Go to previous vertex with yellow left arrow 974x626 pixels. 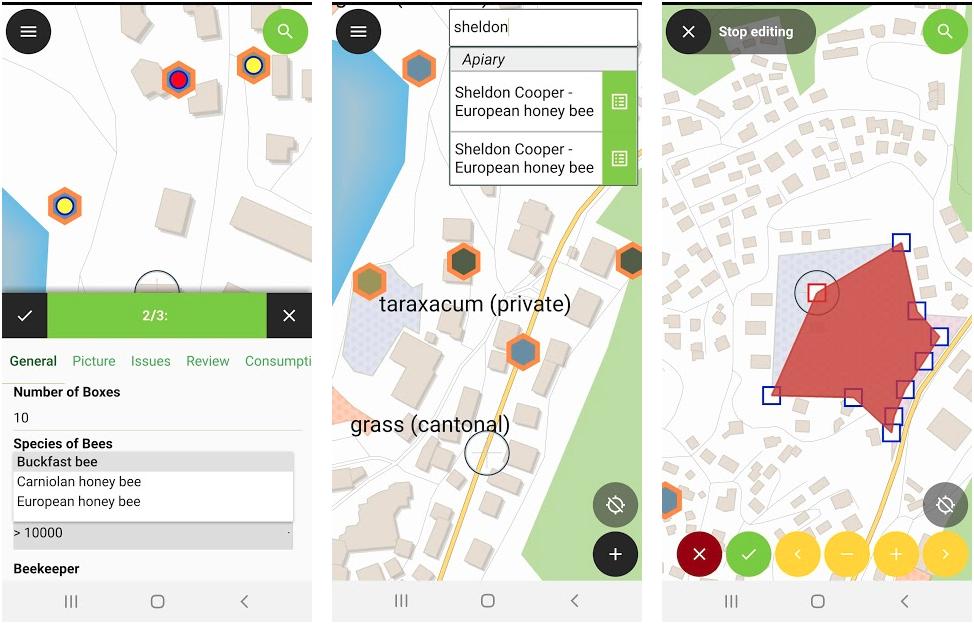[798, 554]
